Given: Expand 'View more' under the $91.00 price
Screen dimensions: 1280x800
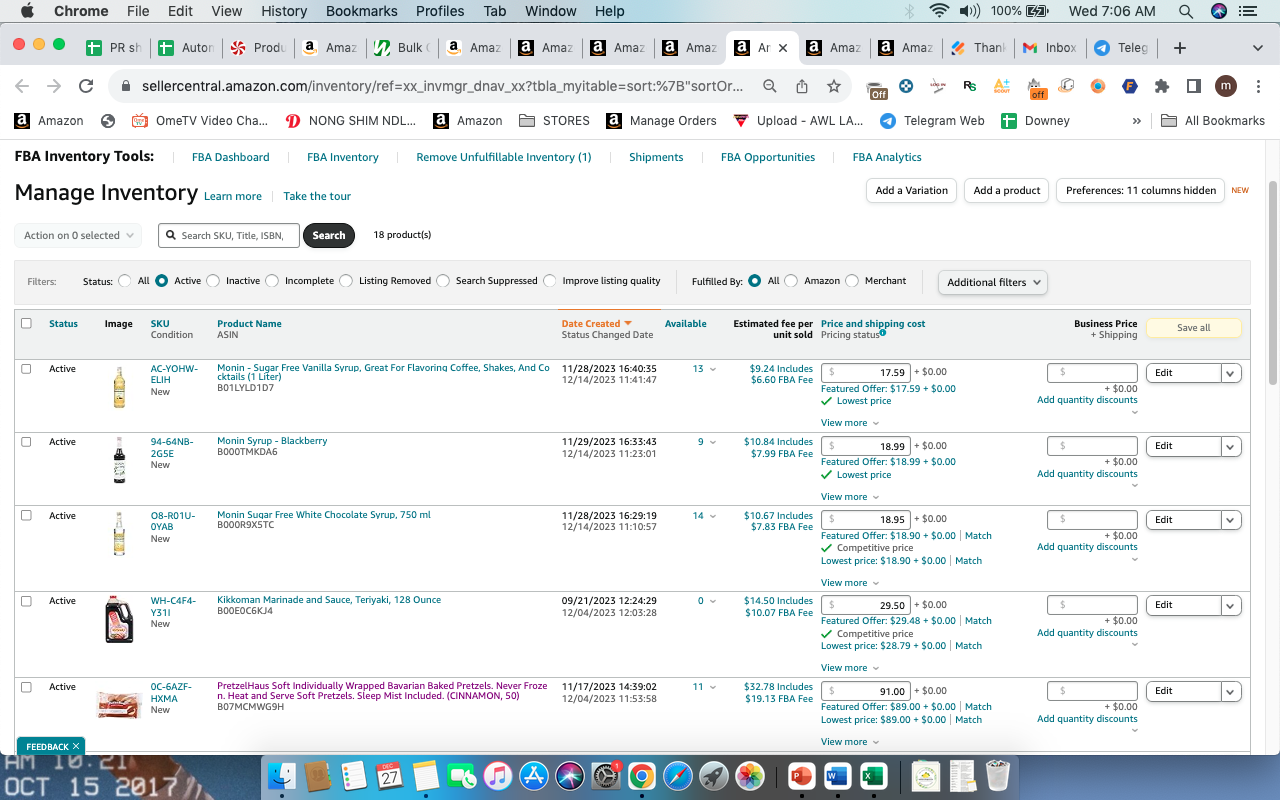Looking at the screenshot, I should [850, 742].
